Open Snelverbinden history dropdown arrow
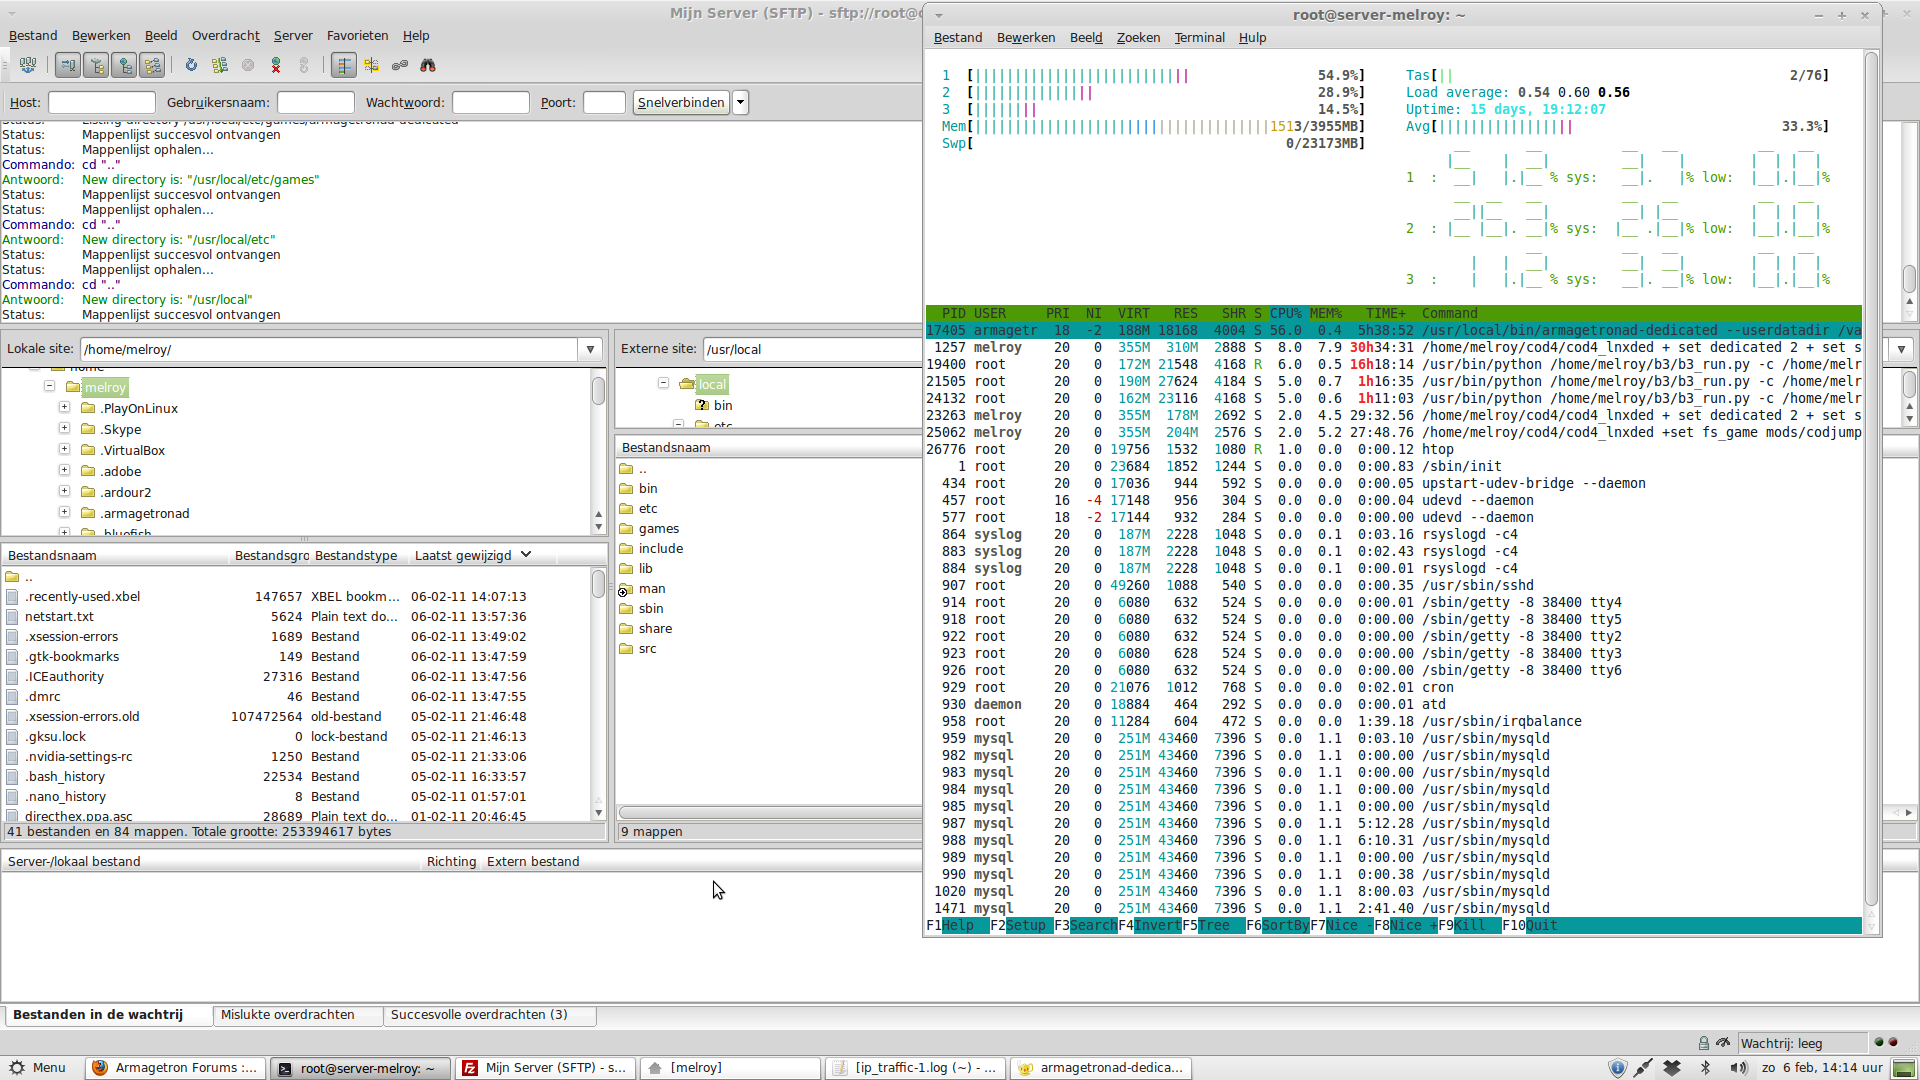 click(x=740, y=102)
